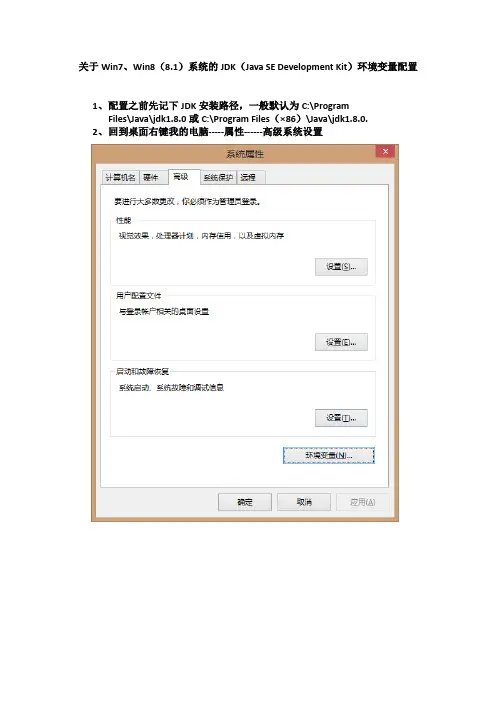Click step 1 text about JDK 安装路径
This screenshot has height=702, width=496.
pyautogui.click(x=230, y=112)
